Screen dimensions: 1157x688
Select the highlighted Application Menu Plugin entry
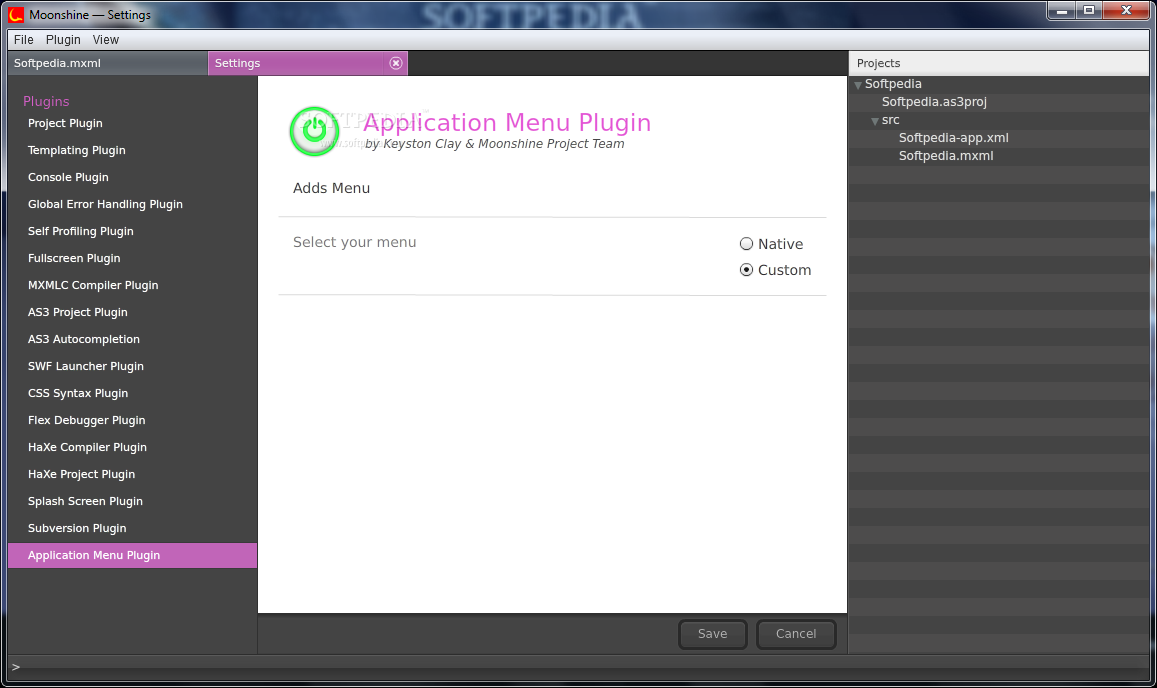tap(133, 555)
